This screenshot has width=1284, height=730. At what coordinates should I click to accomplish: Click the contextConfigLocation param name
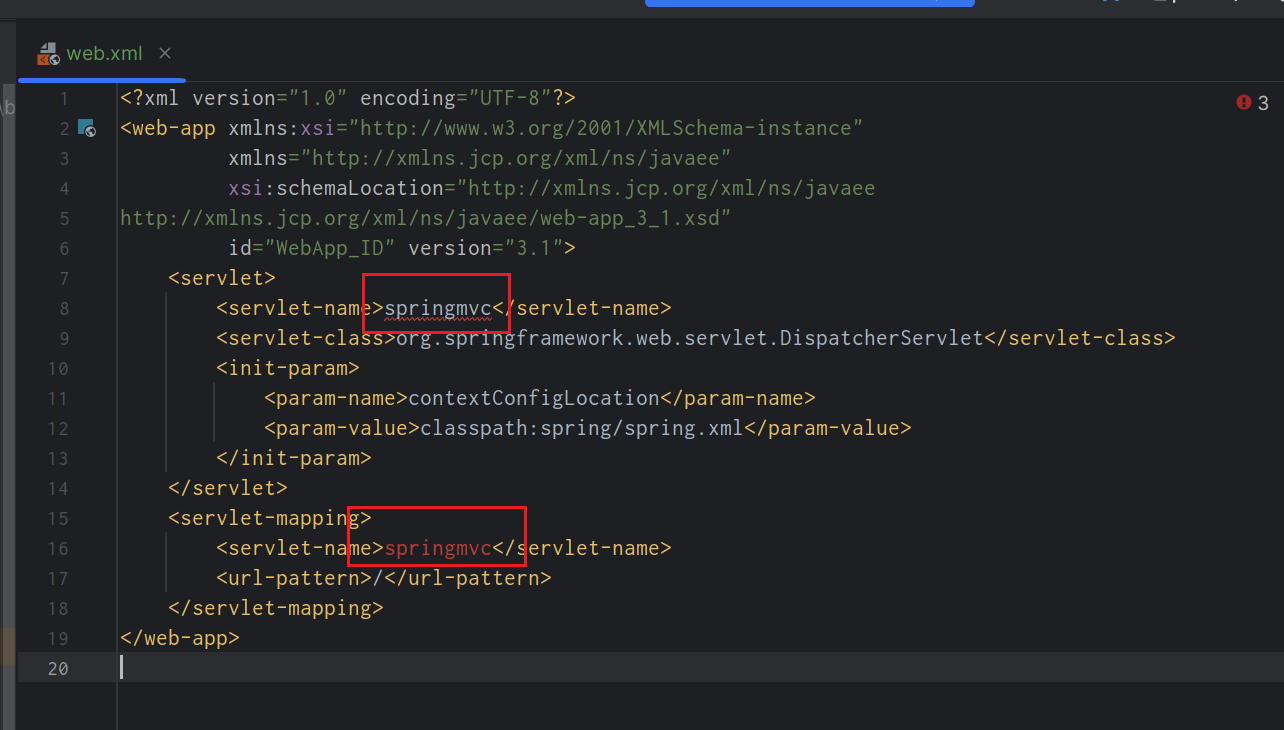(533, 398)
